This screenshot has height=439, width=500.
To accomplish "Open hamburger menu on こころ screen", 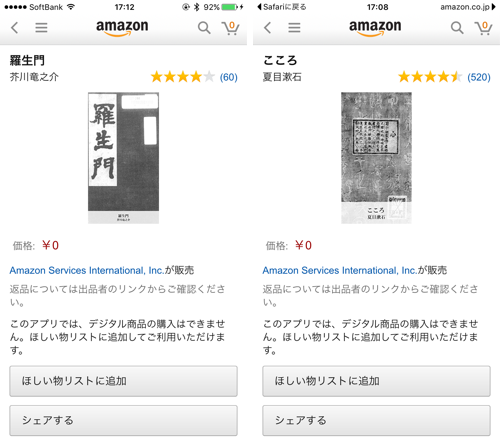I will point(294,28).
